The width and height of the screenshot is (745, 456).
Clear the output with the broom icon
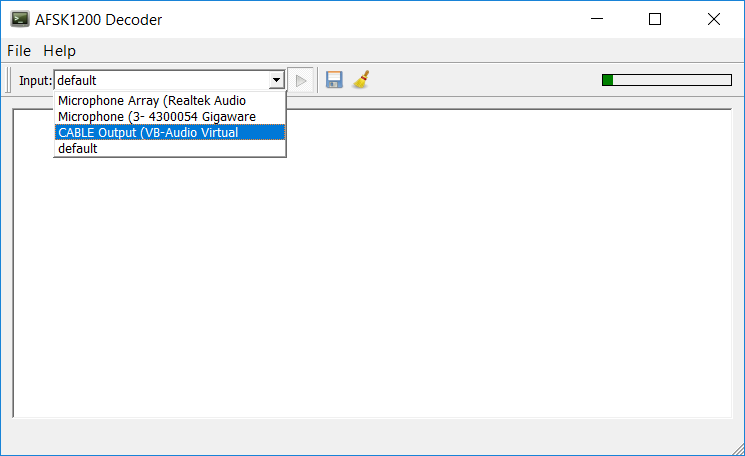tap(362, 80)
